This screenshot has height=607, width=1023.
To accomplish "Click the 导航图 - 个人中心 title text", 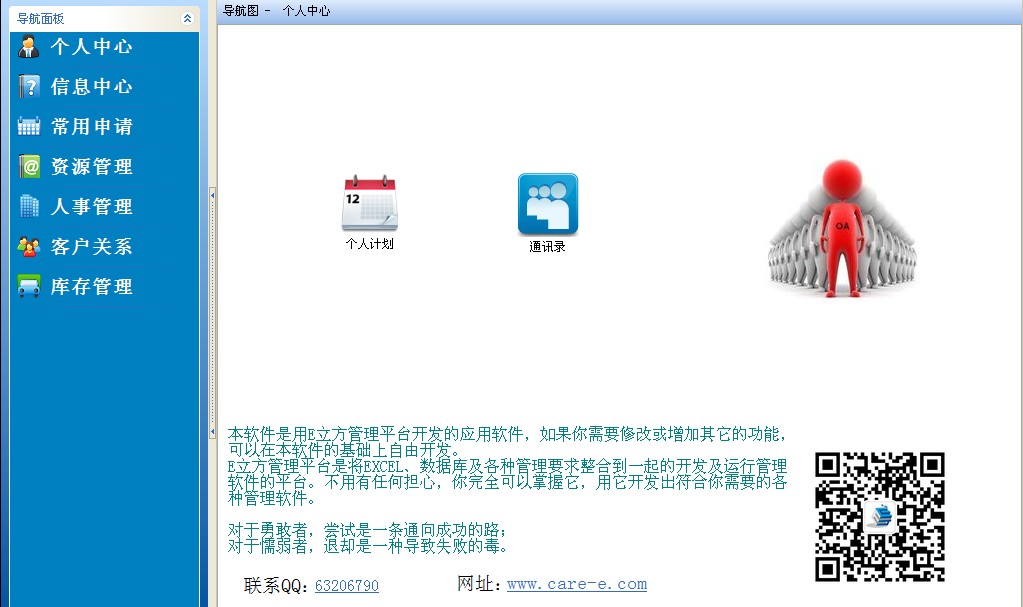I will point(277,10).
